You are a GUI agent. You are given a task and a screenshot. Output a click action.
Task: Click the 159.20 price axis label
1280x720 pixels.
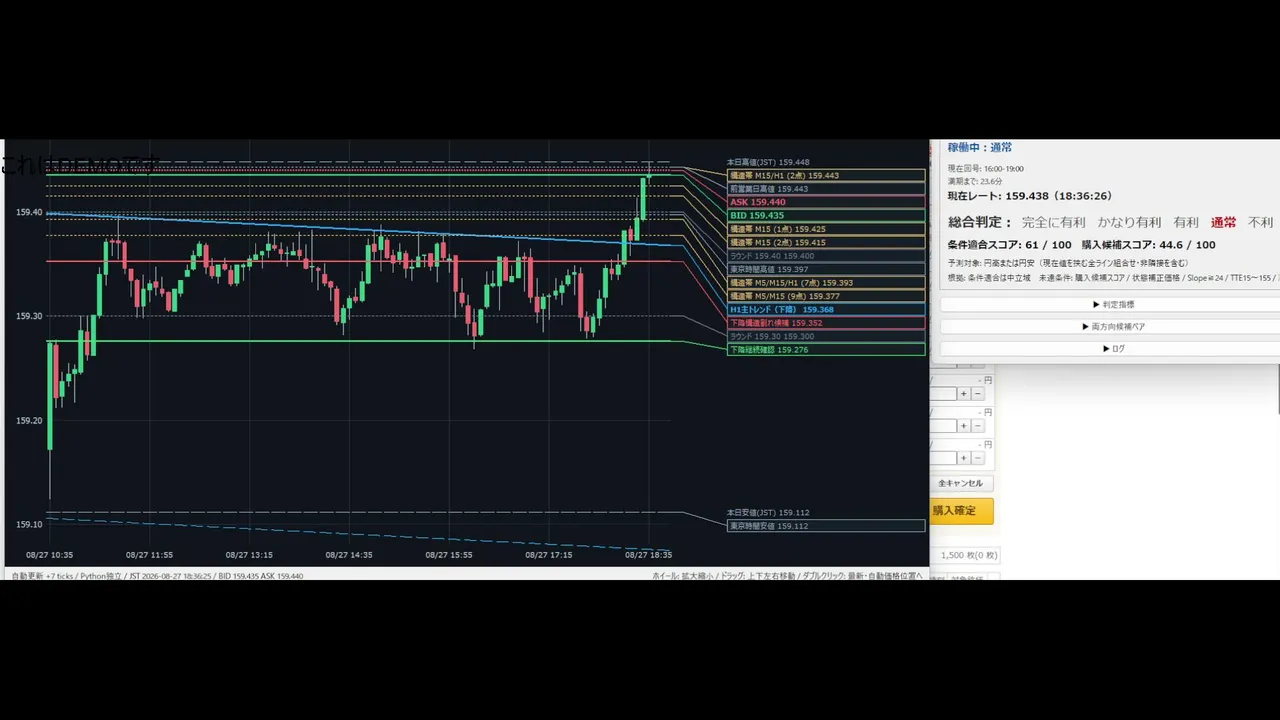[29, 420]
